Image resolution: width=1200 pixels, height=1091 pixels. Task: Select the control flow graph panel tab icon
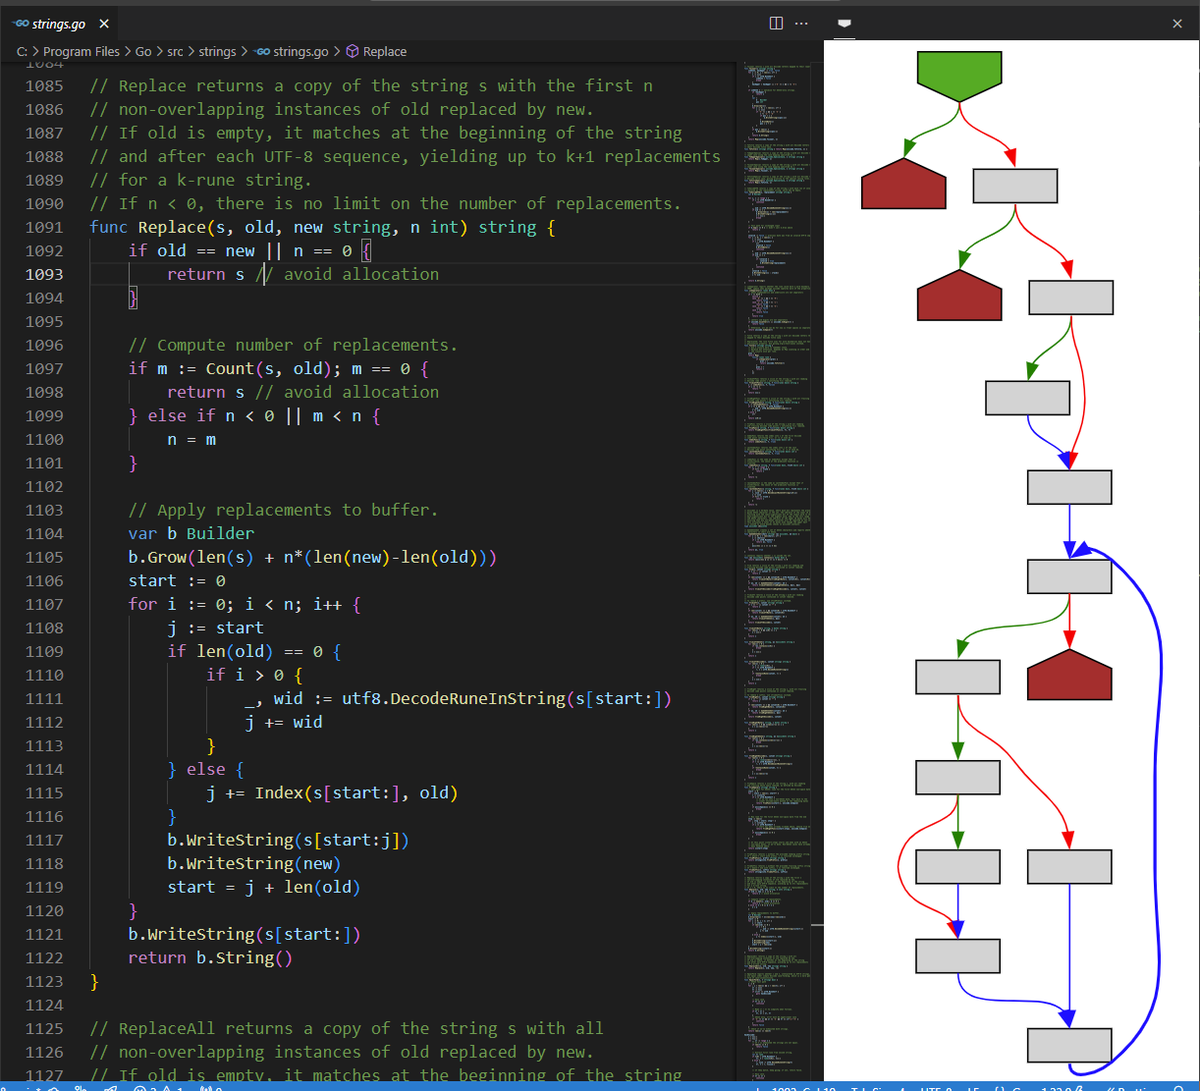pos(845,23)
